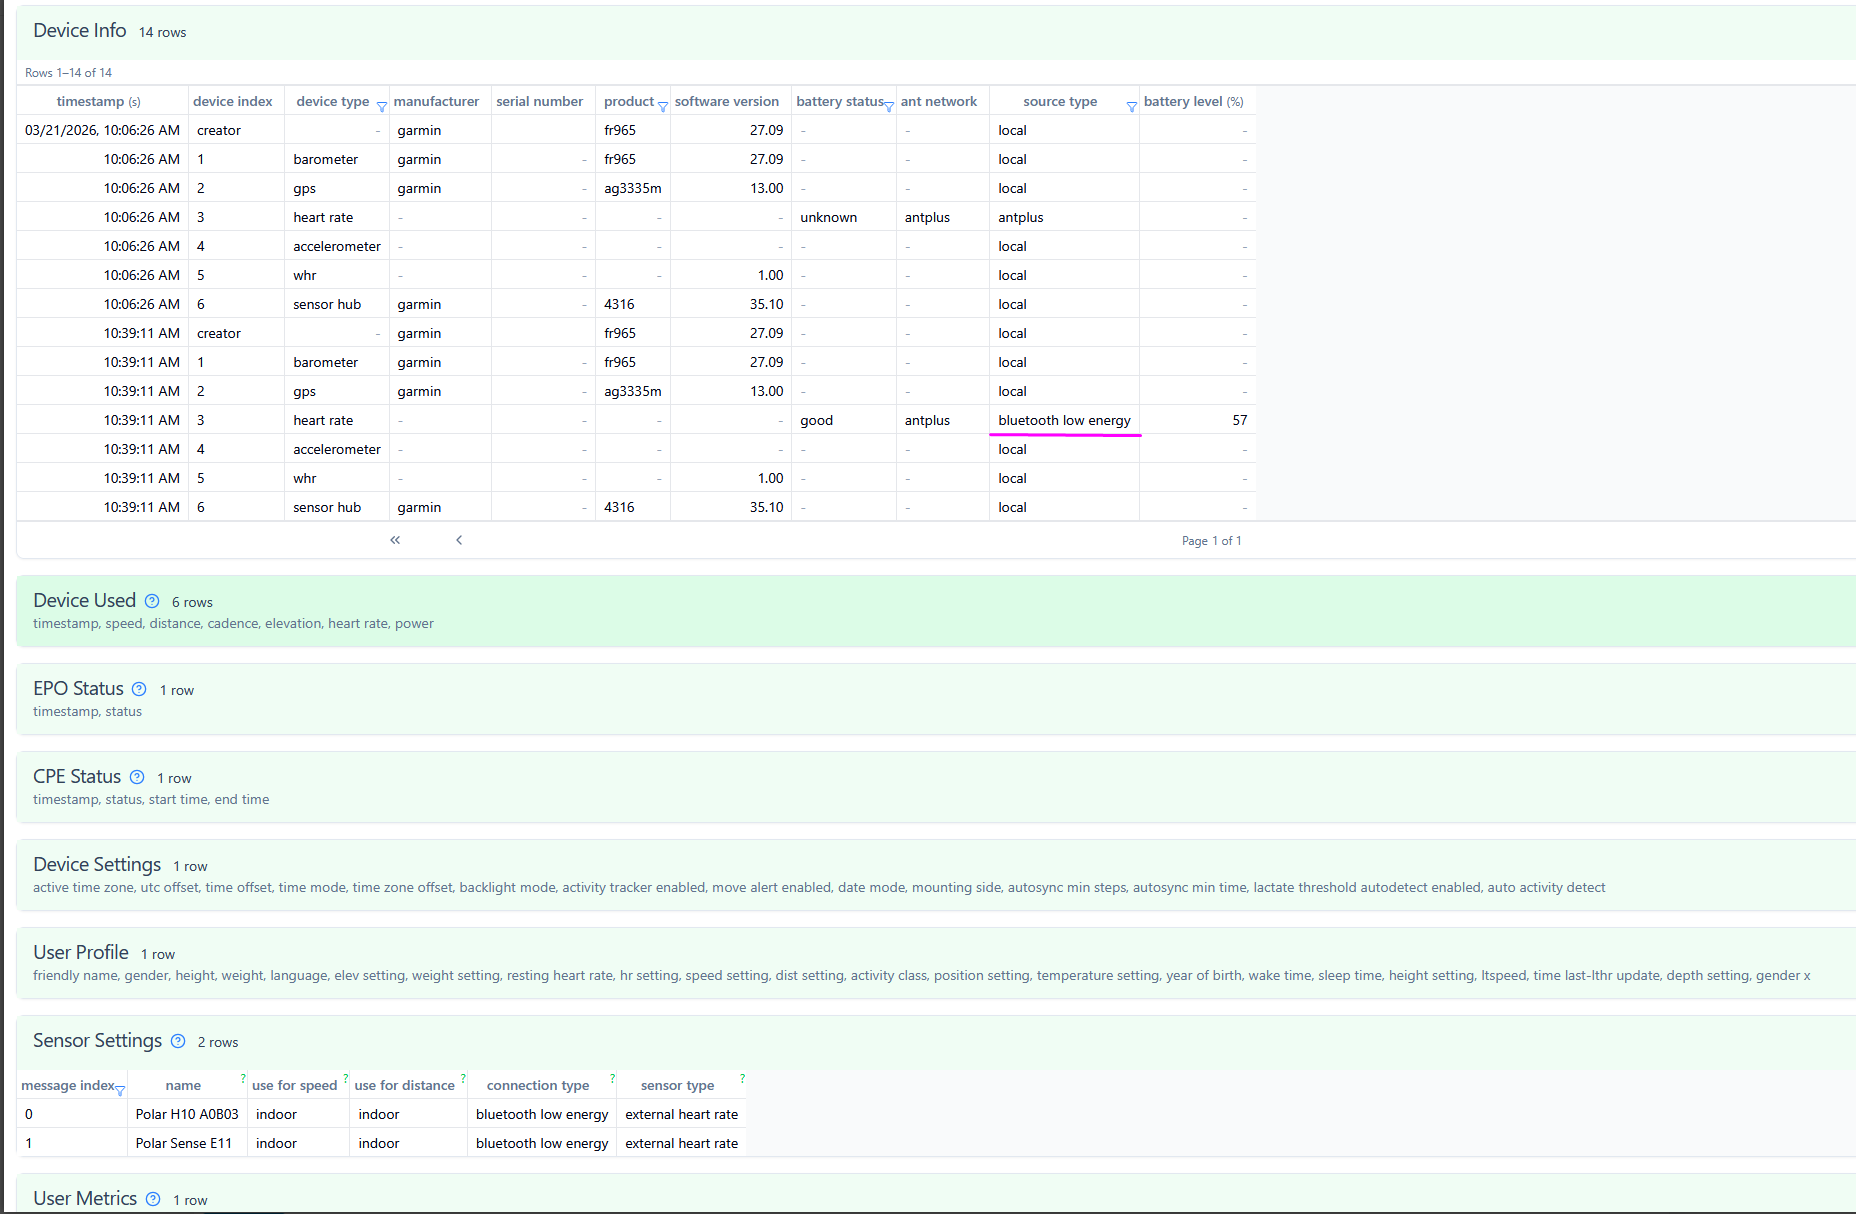Screen dimensions: 1856x1214
Task: Click the message index filter icon
Action: point(120,1090)
